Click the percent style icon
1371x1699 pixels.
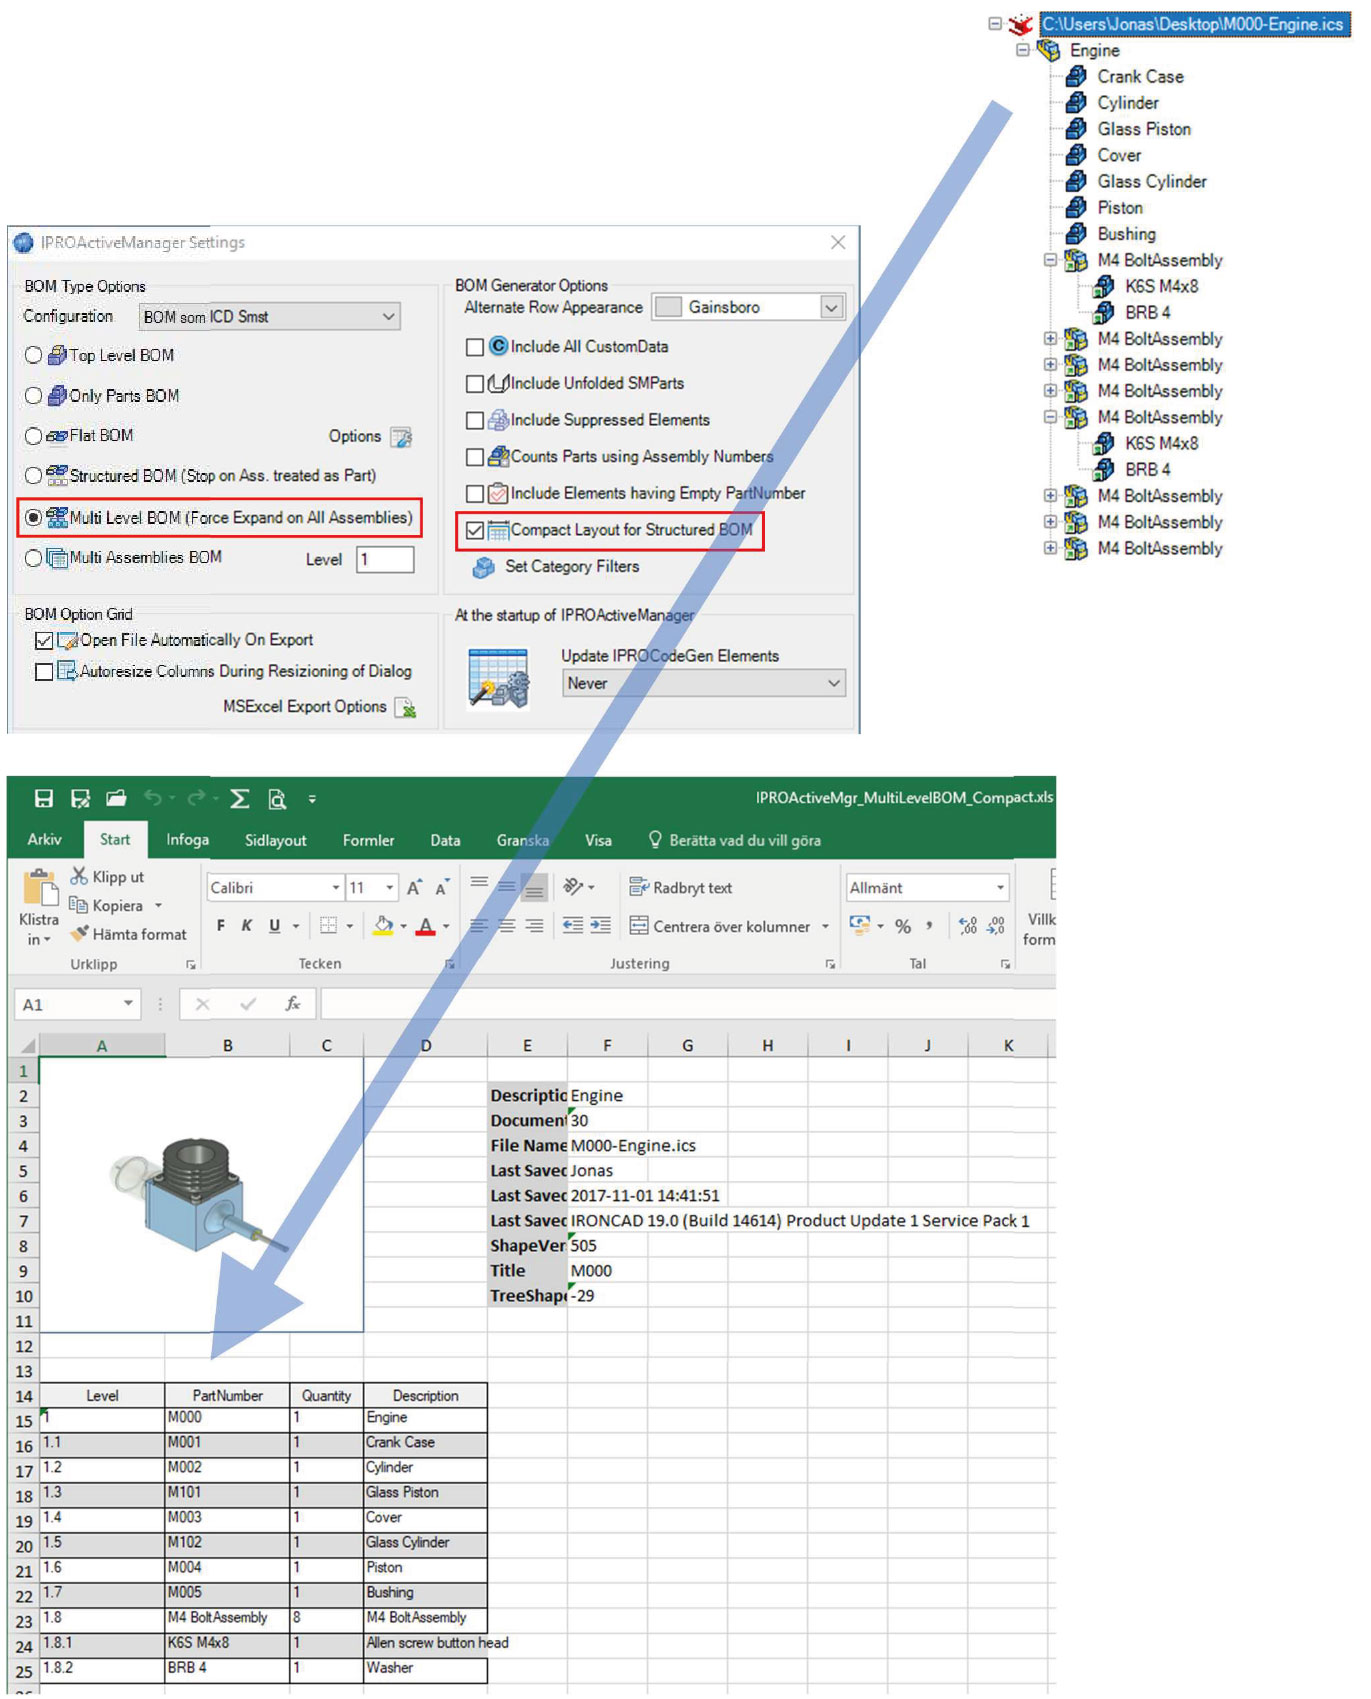coord(903,926)
